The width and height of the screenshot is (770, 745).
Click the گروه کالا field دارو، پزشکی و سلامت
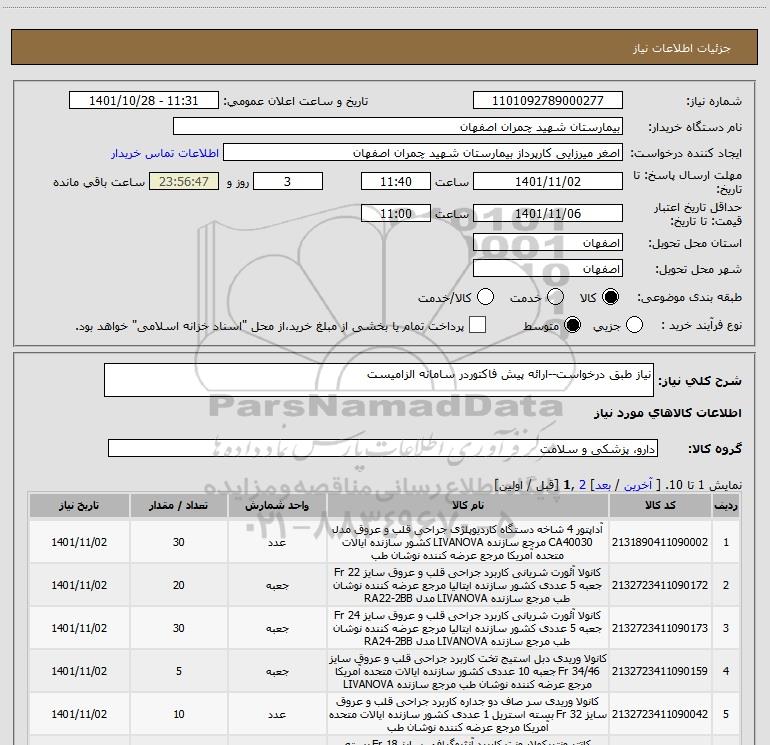coord(383,448)
